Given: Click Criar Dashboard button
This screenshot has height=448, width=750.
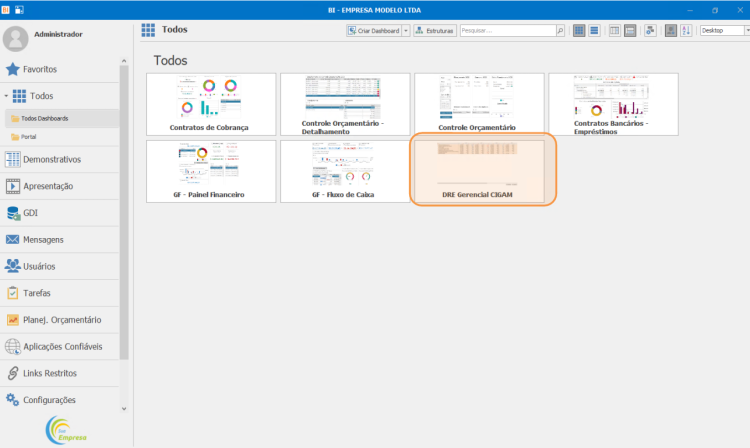Looking at the screenshot, I should click(x=374, y=31).
